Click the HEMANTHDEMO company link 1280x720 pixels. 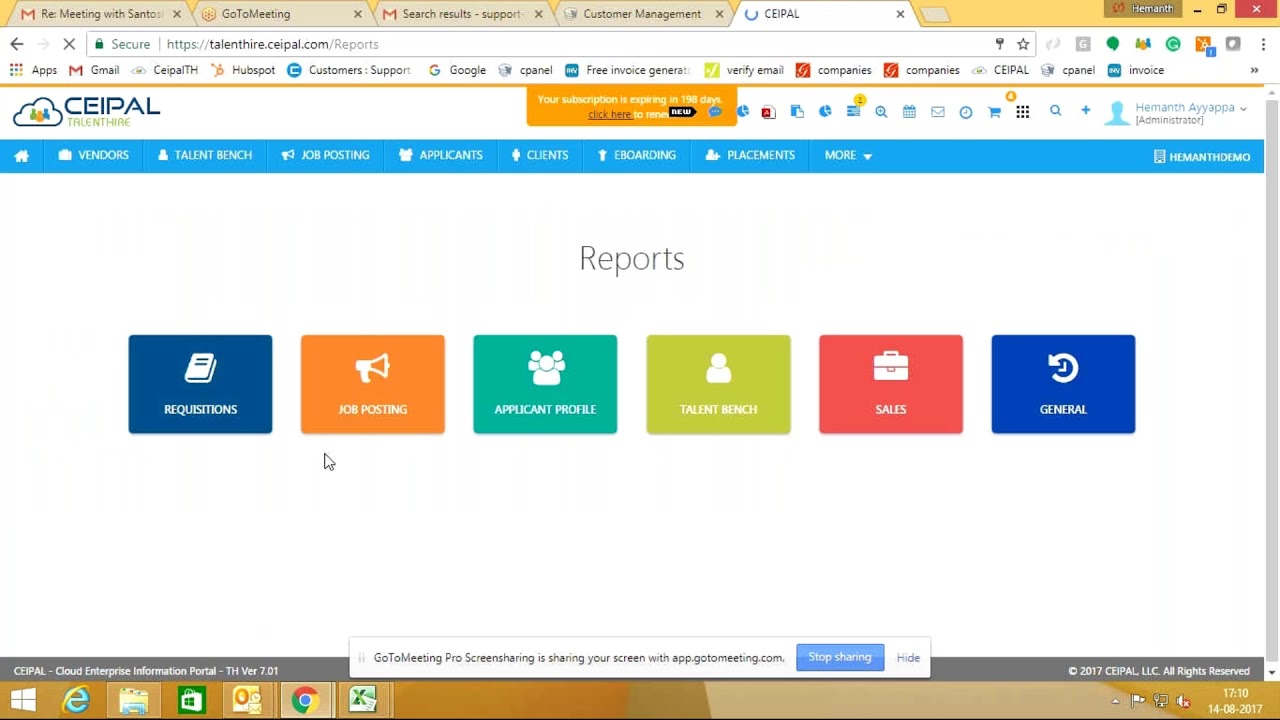[1202, 157]
